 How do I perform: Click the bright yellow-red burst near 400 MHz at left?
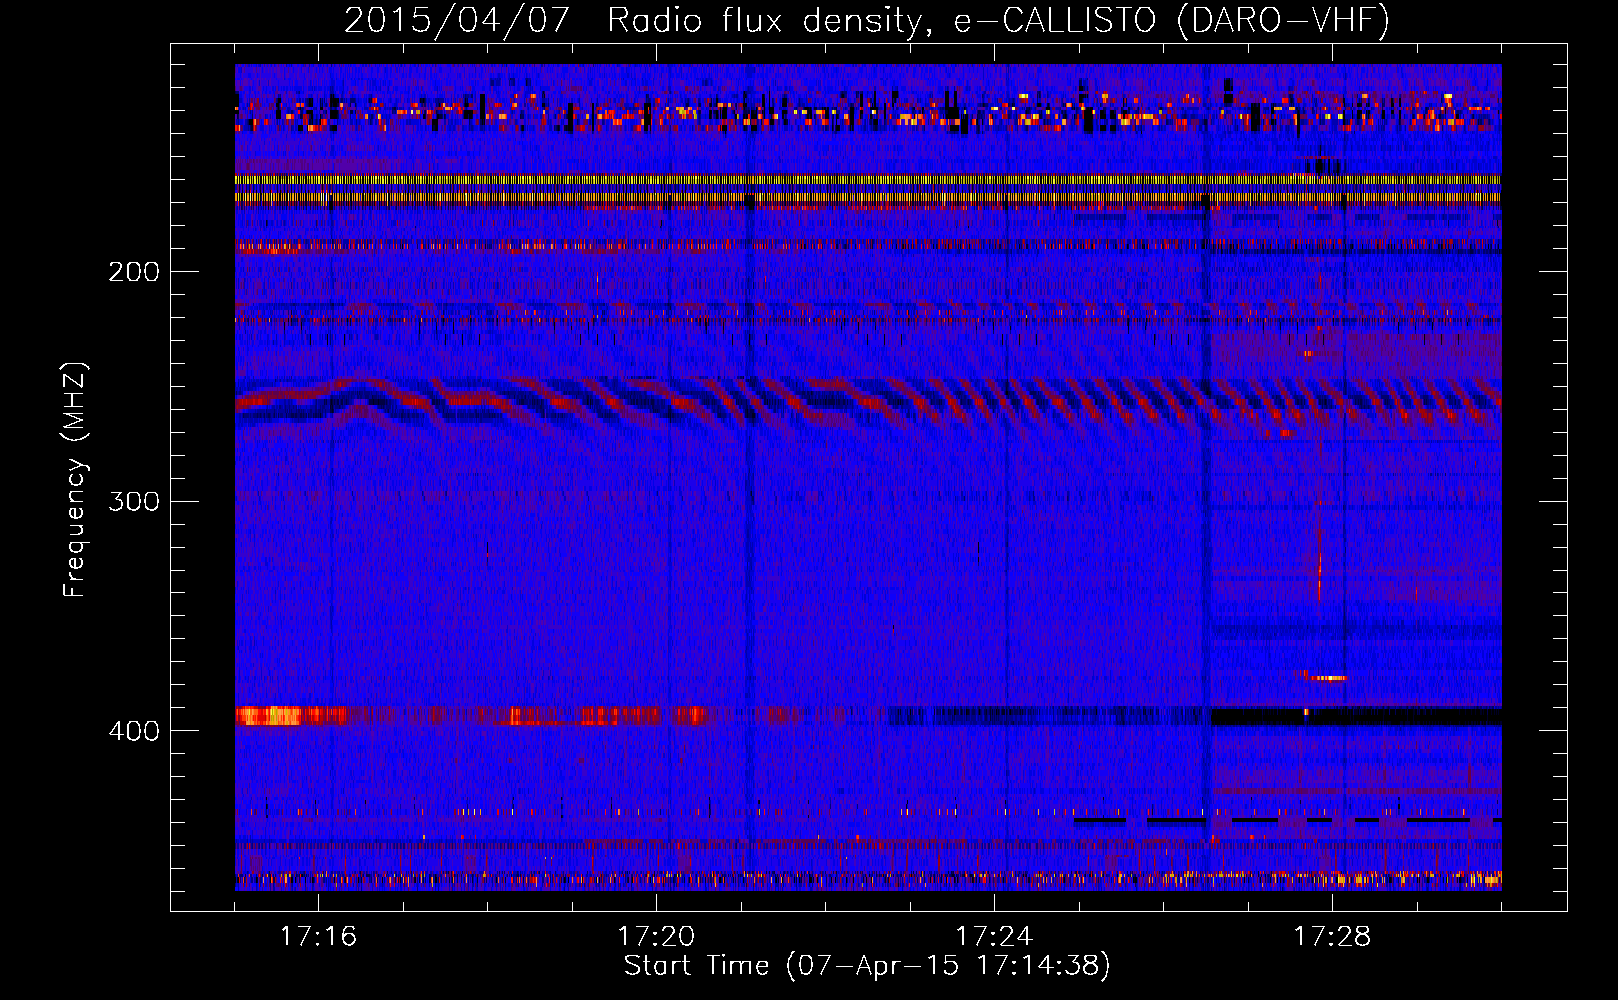tap(270, 716)
